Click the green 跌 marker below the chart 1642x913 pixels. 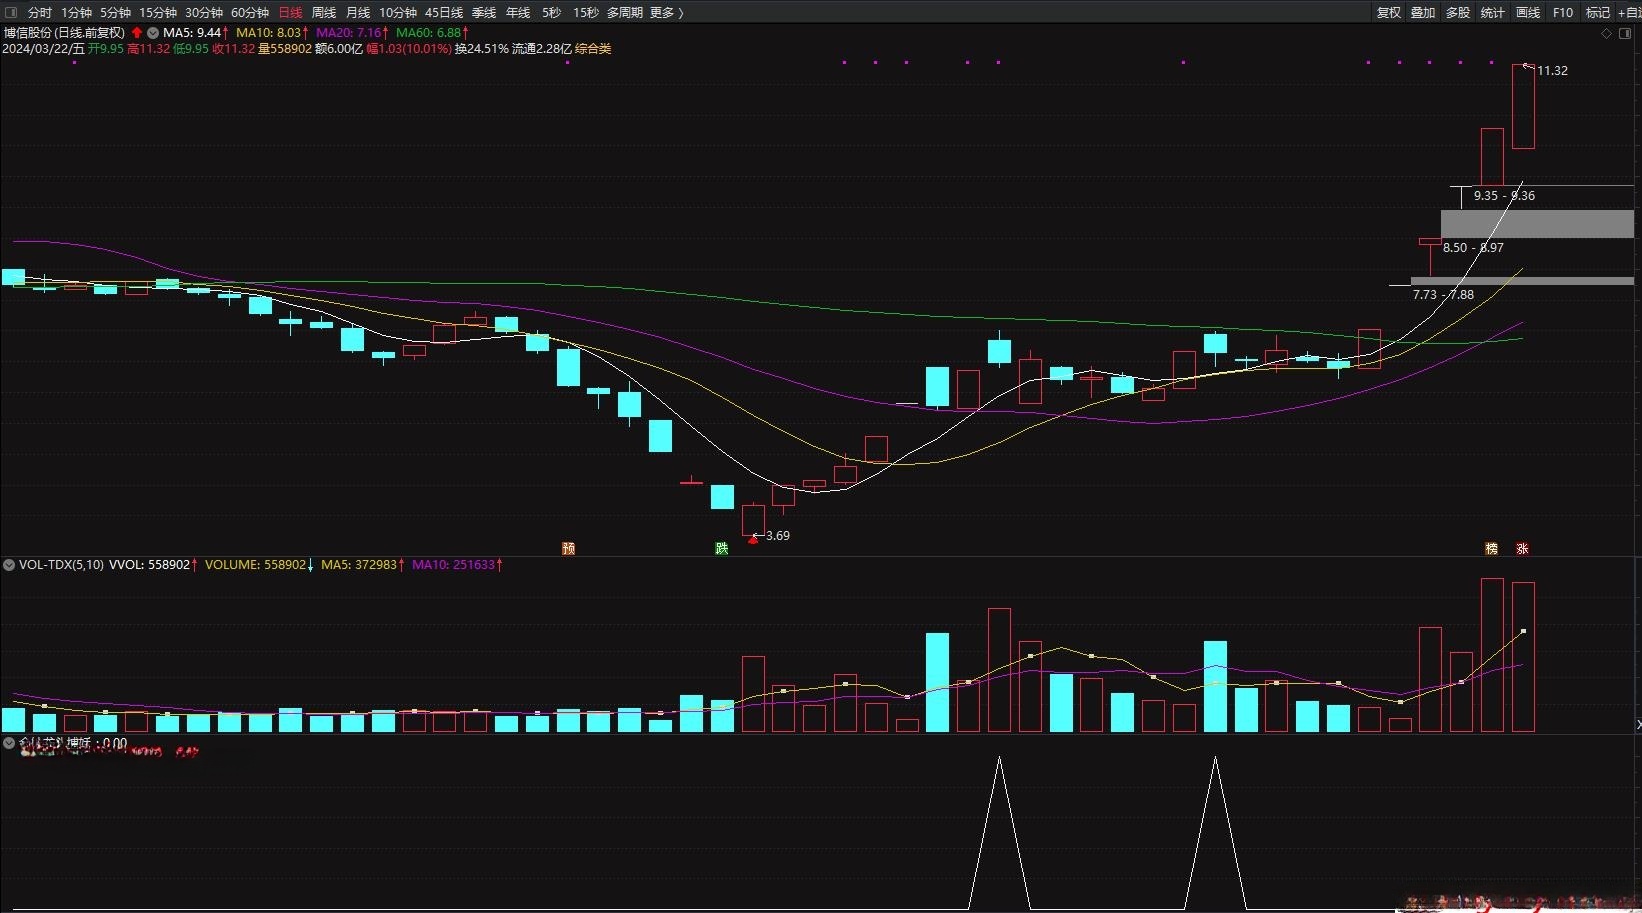[721, 548]
